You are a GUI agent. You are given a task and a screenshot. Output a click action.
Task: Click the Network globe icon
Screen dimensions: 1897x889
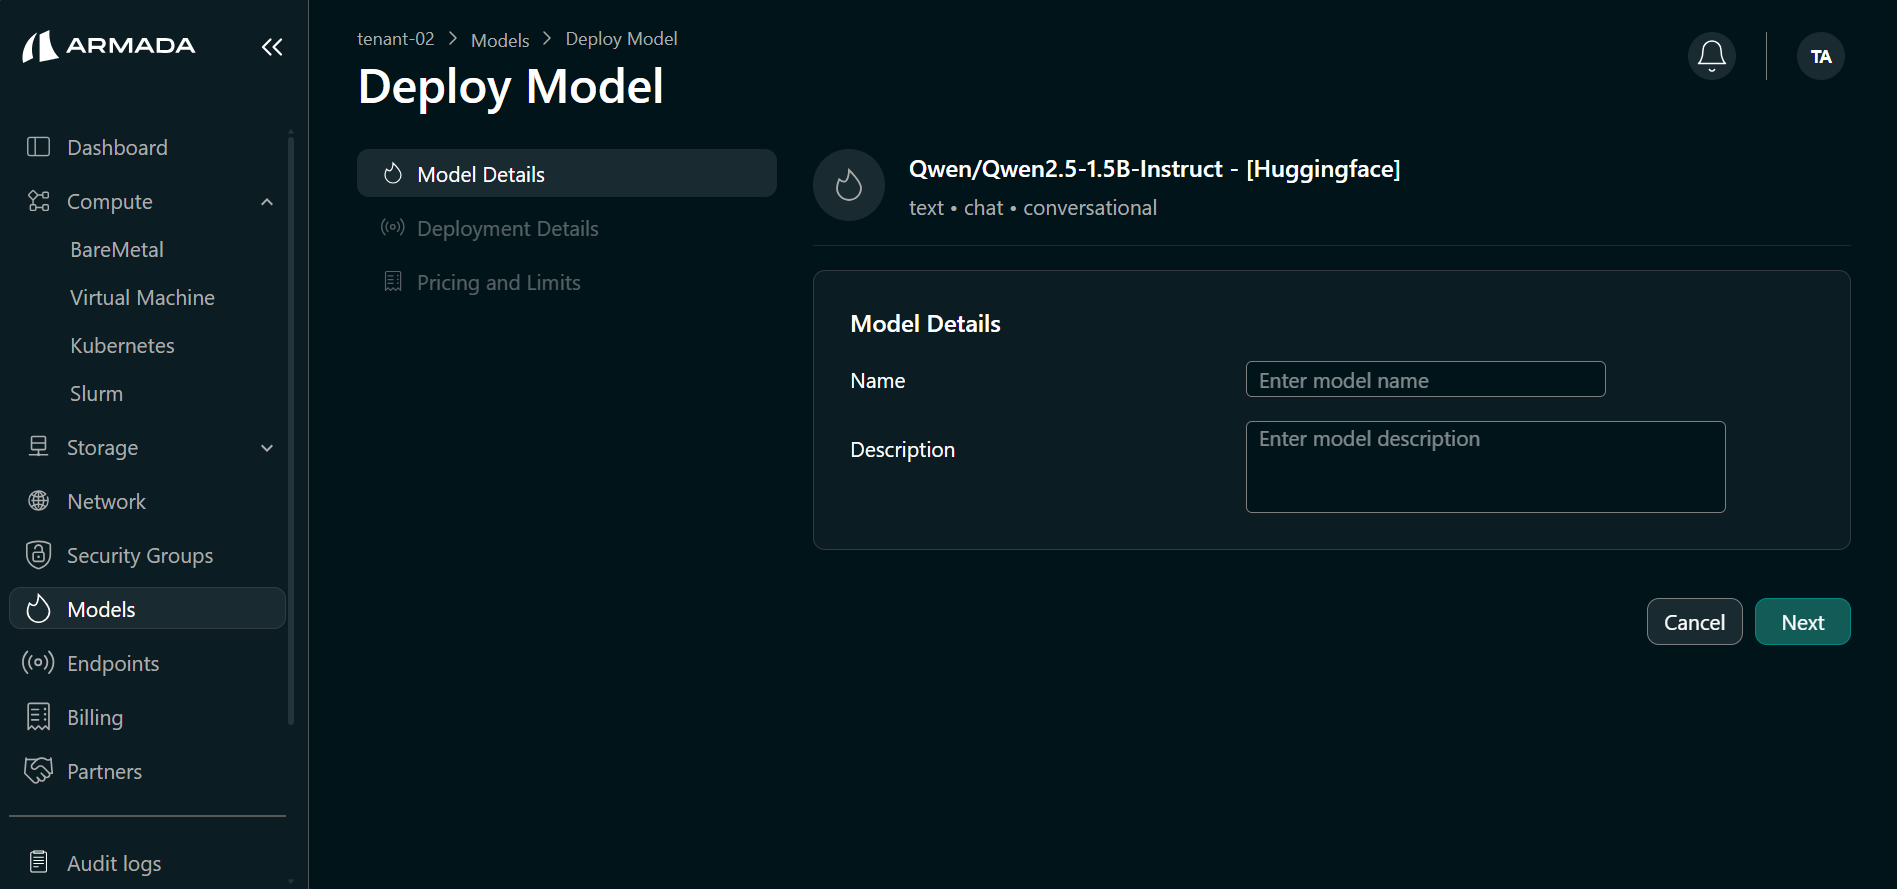38,501
